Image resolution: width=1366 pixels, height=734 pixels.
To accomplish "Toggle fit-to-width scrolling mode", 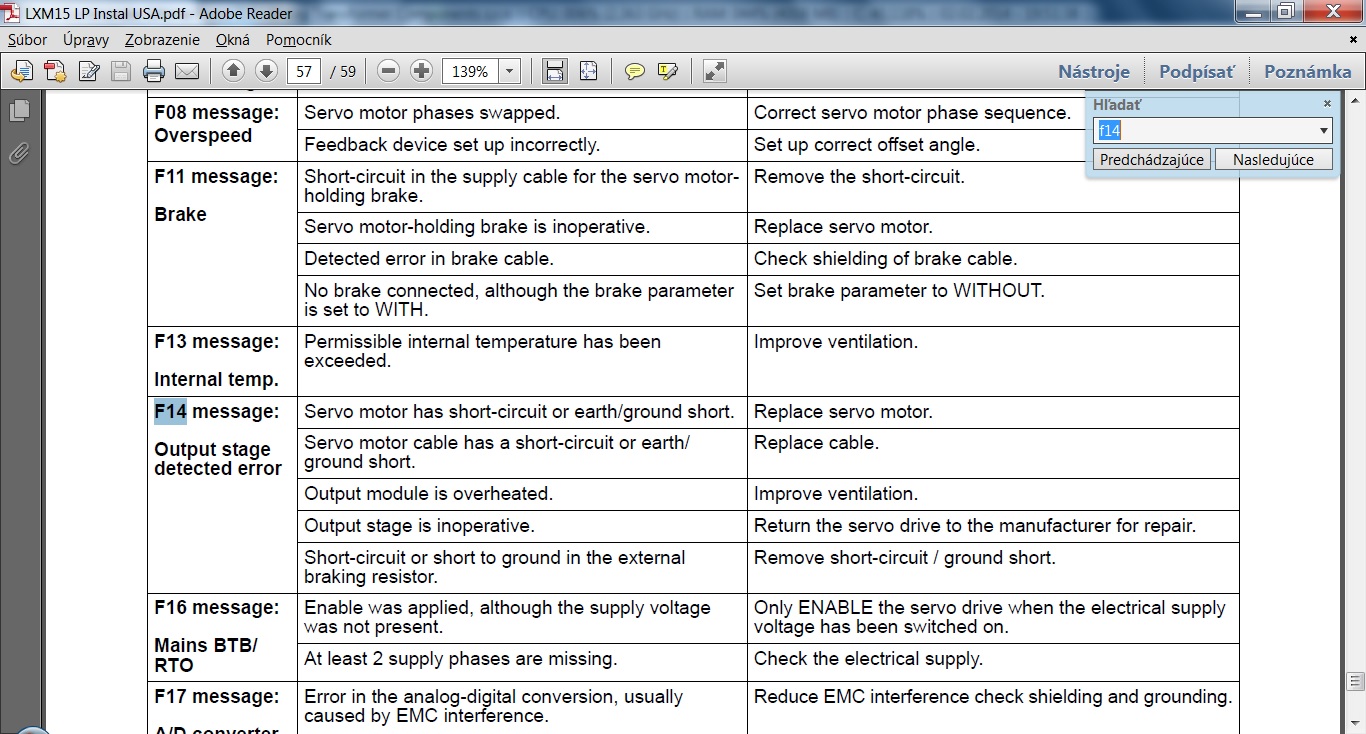I will pyautogui.click(x=554, y=71).
